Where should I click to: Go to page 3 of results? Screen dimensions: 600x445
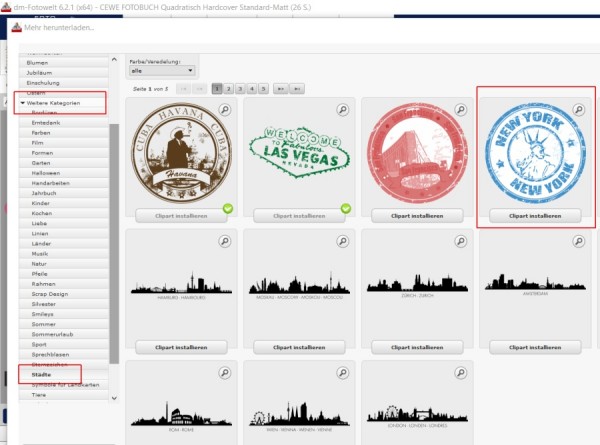240,89
